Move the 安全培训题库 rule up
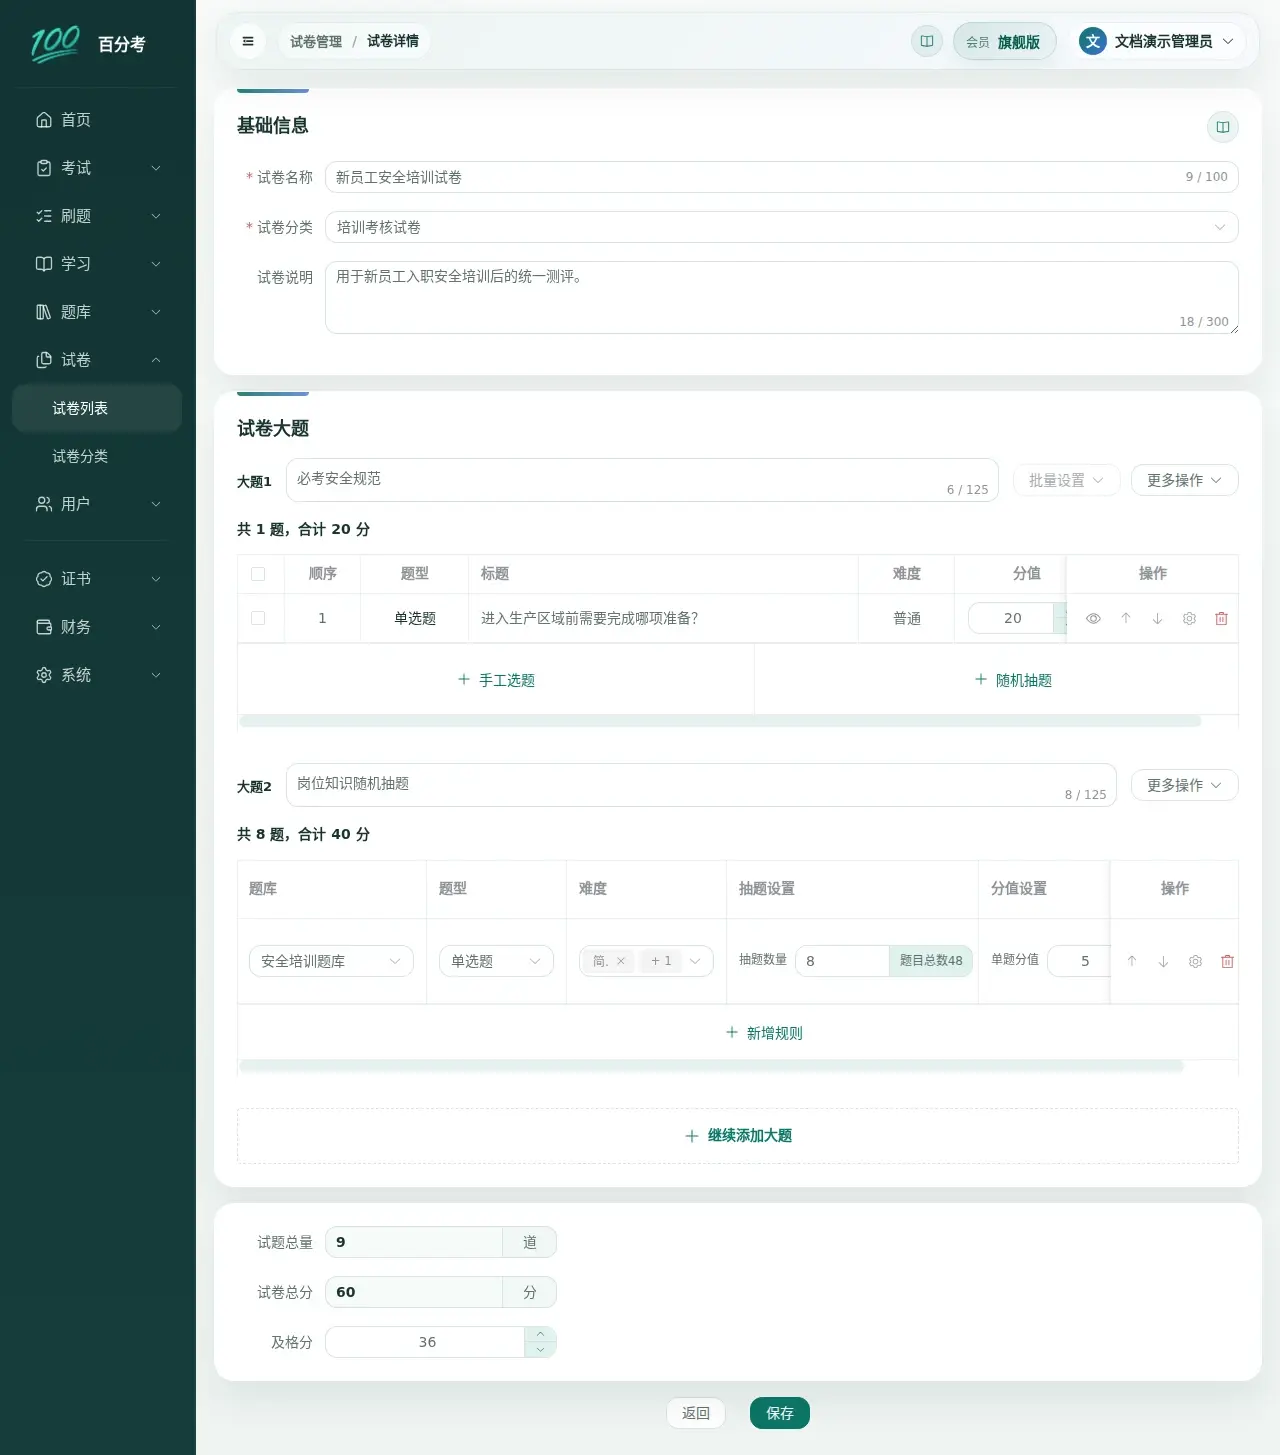The height and width of the screenshot is (1455, 1280). 1131,961
